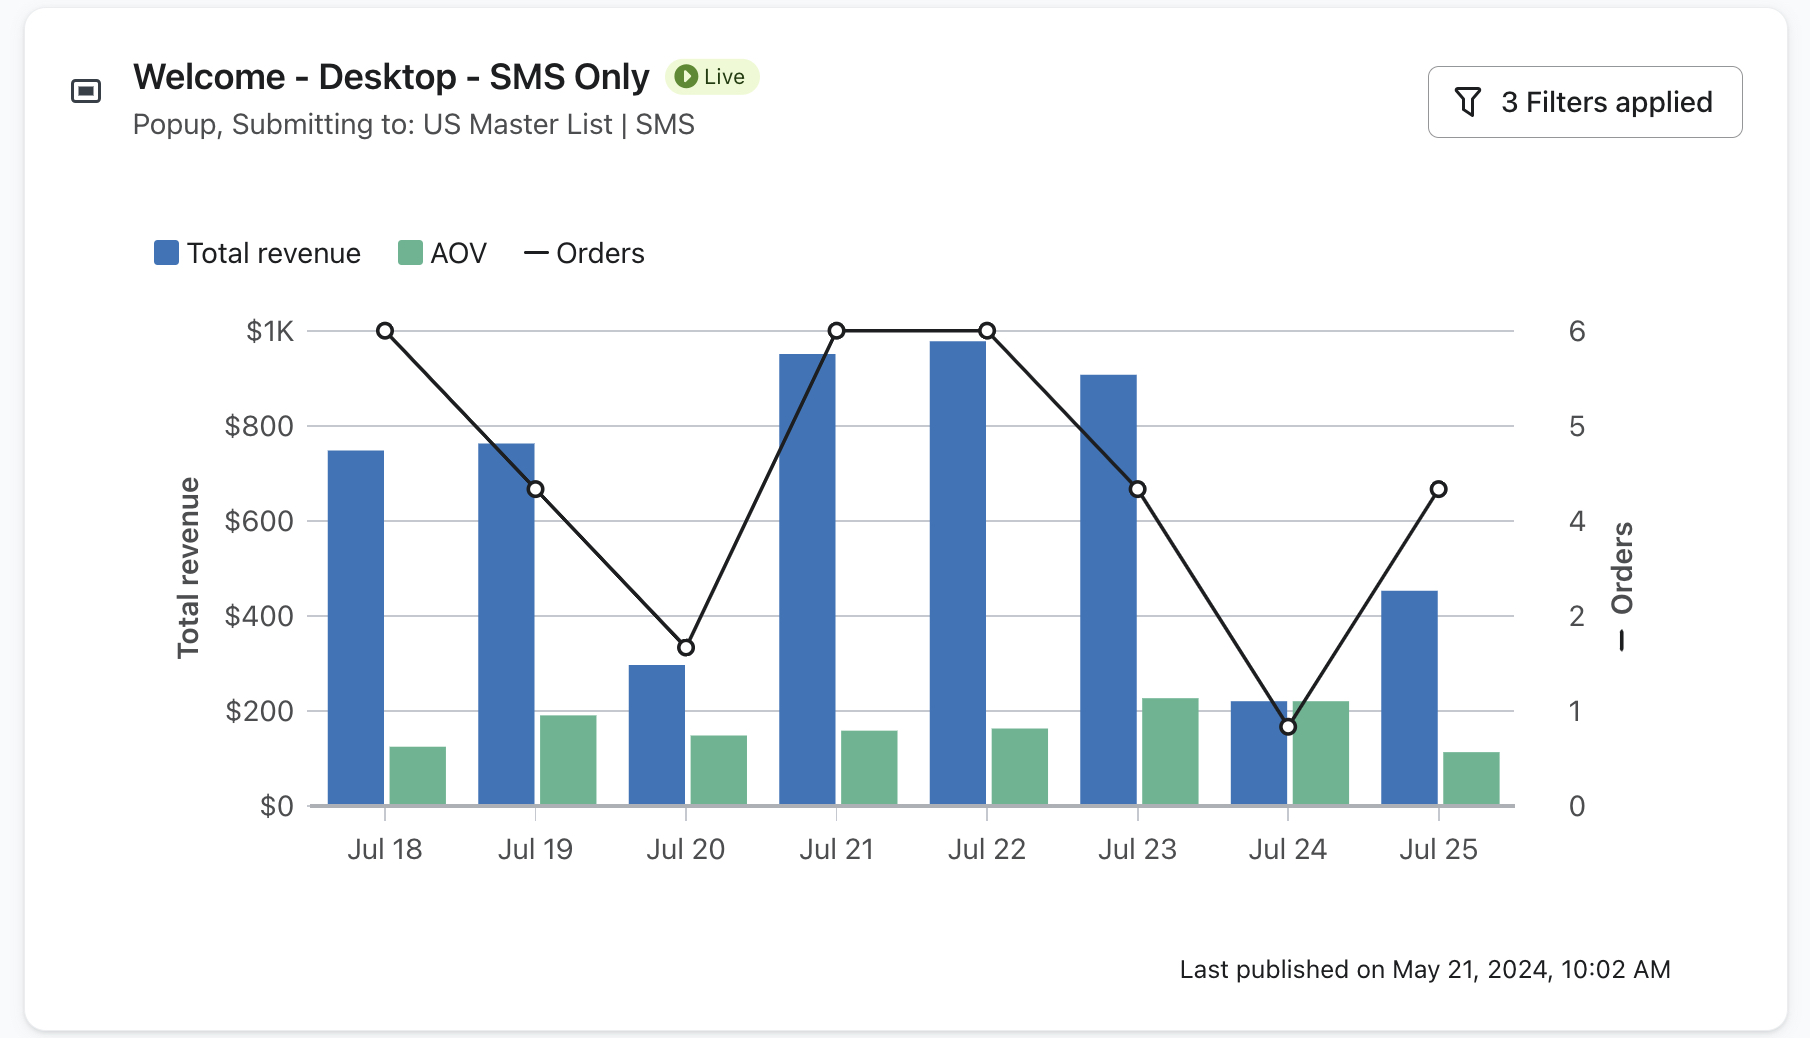Toggle the Total revenue legend item
The width and height of the screenshot is (1810, 1038).
258,253
